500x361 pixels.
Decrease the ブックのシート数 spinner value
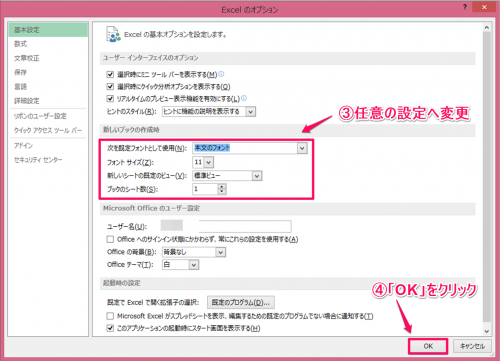(222, 192)
